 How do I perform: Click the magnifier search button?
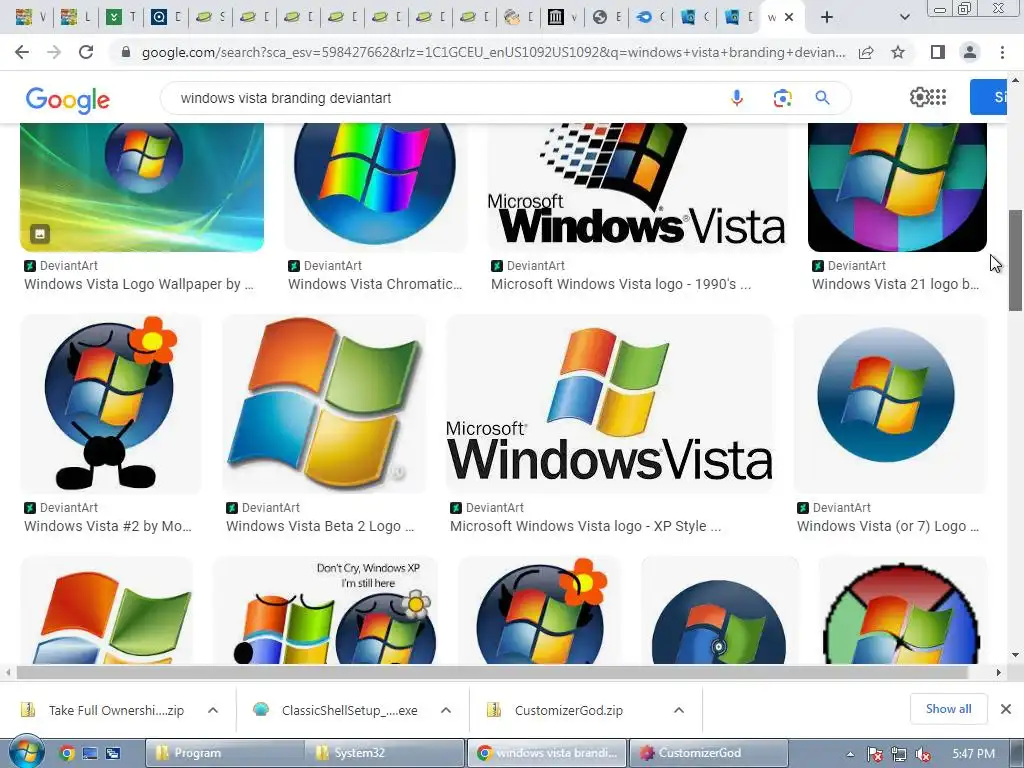point(822,98)
